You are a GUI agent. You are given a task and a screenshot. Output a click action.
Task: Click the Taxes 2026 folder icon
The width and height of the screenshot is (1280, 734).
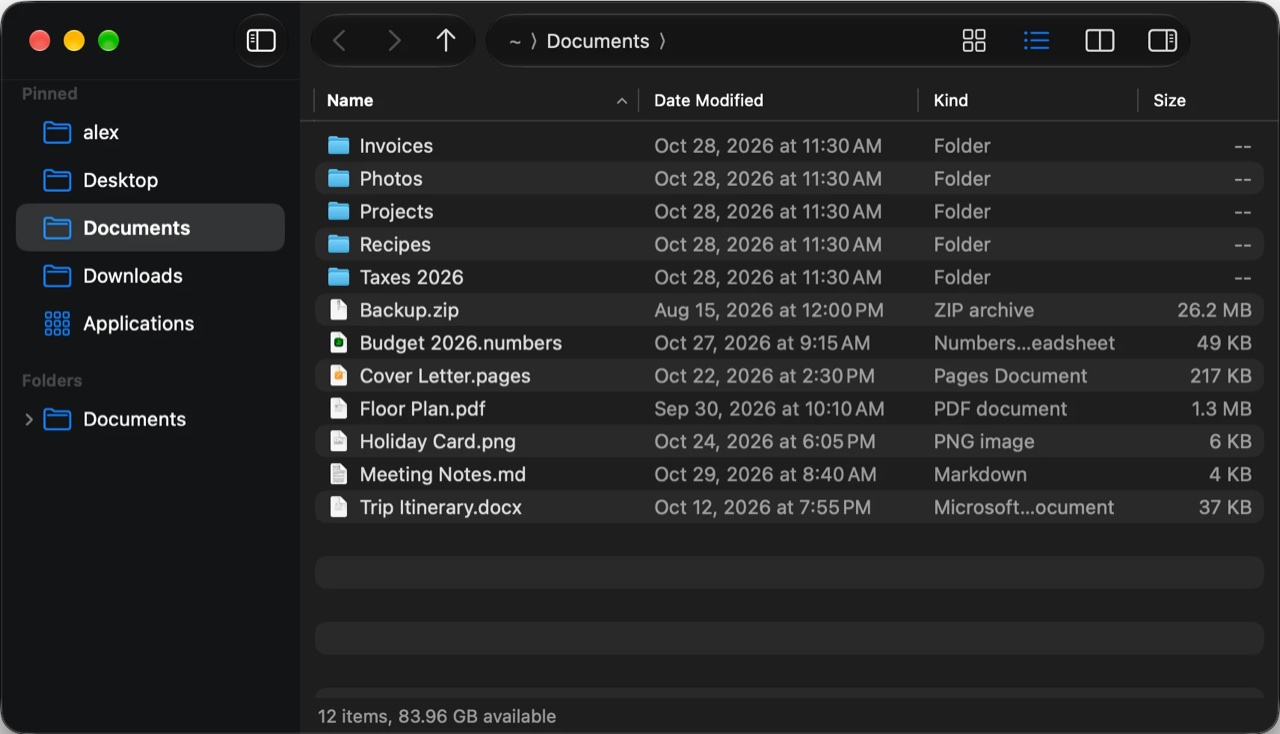[x=339, y=278]
